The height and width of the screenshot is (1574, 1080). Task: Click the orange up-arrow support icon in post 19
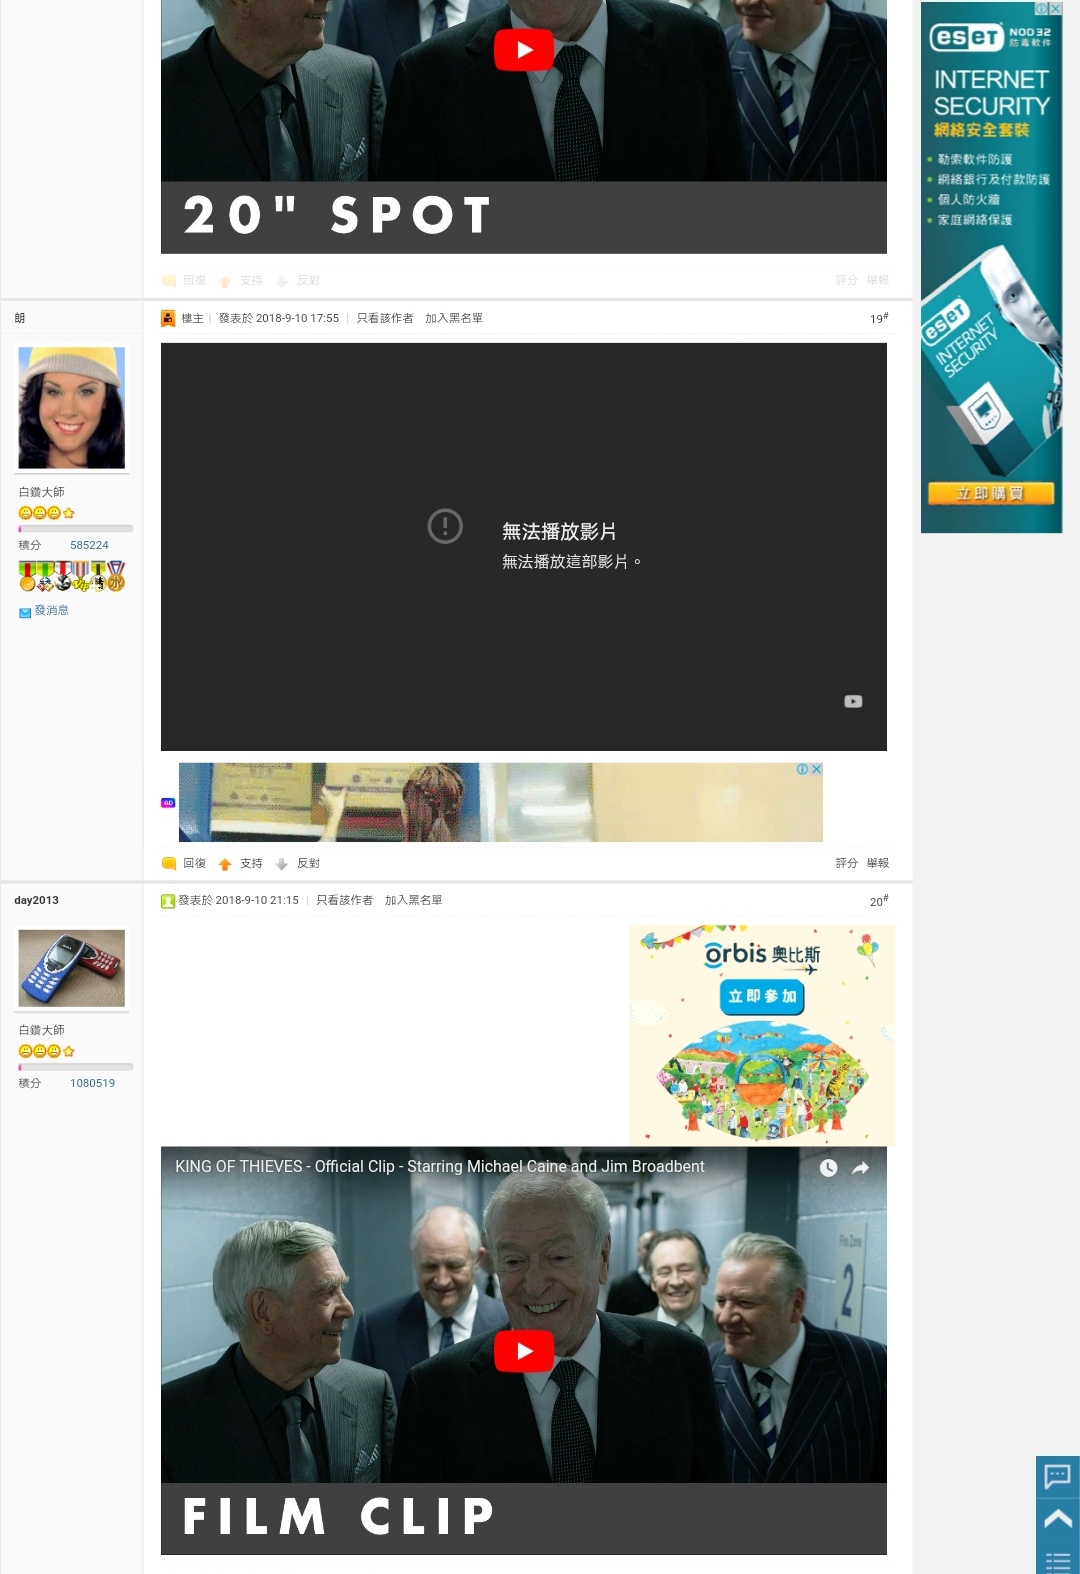click(225, 864)
